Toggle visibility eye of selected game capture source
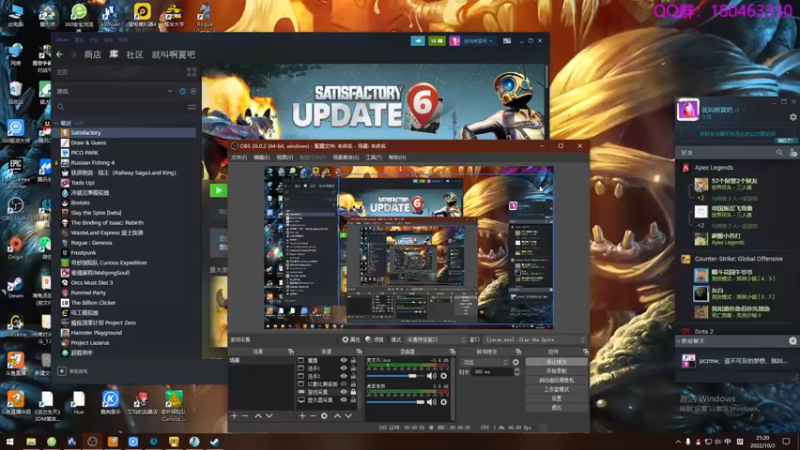Screen dimensions: 800x450 pos(343,392)
